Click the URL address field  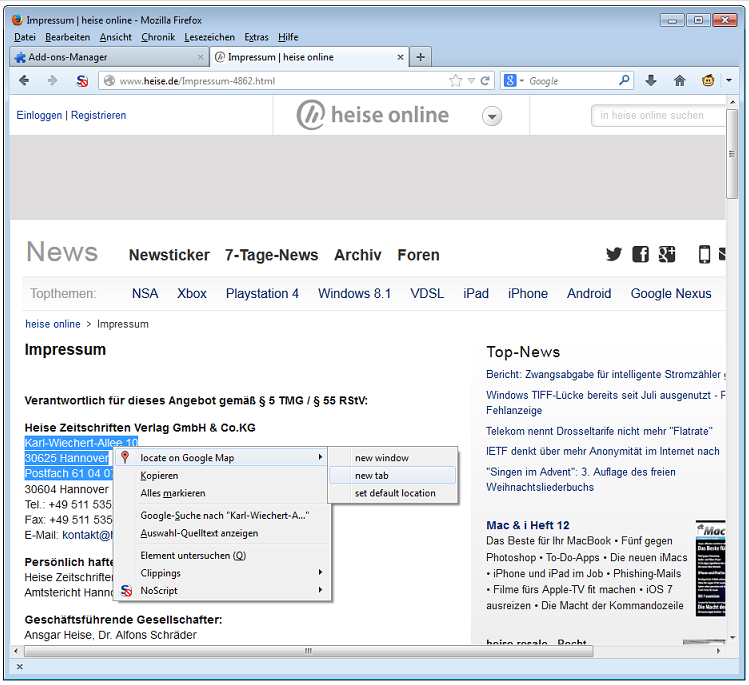282,81
